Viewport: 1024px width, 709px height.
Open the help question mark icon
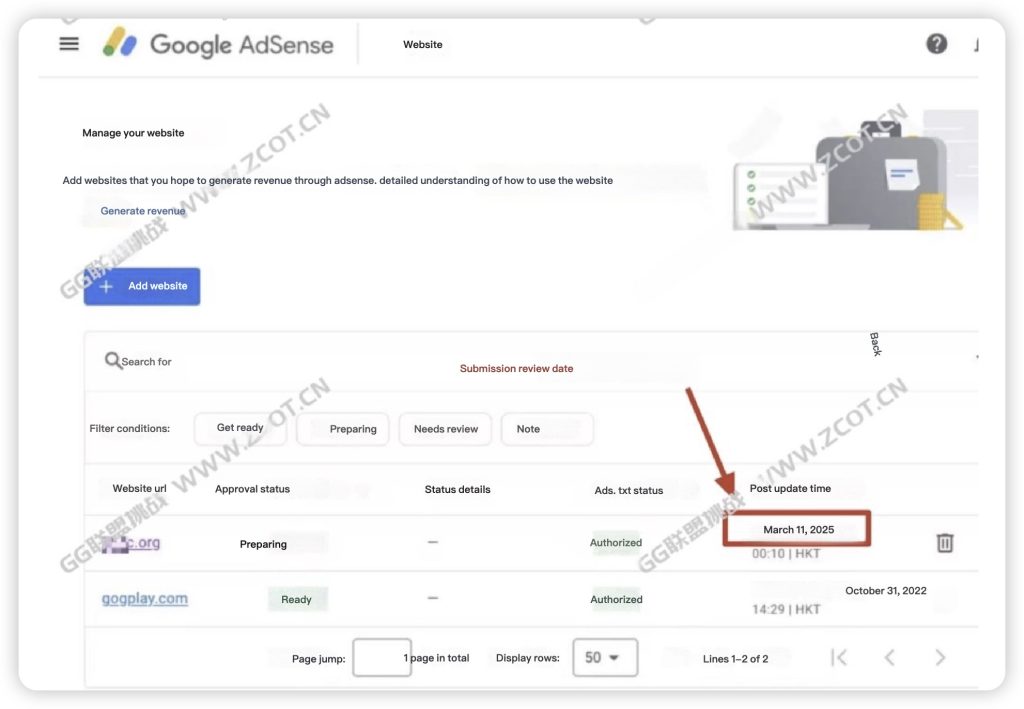click(936, 44)
